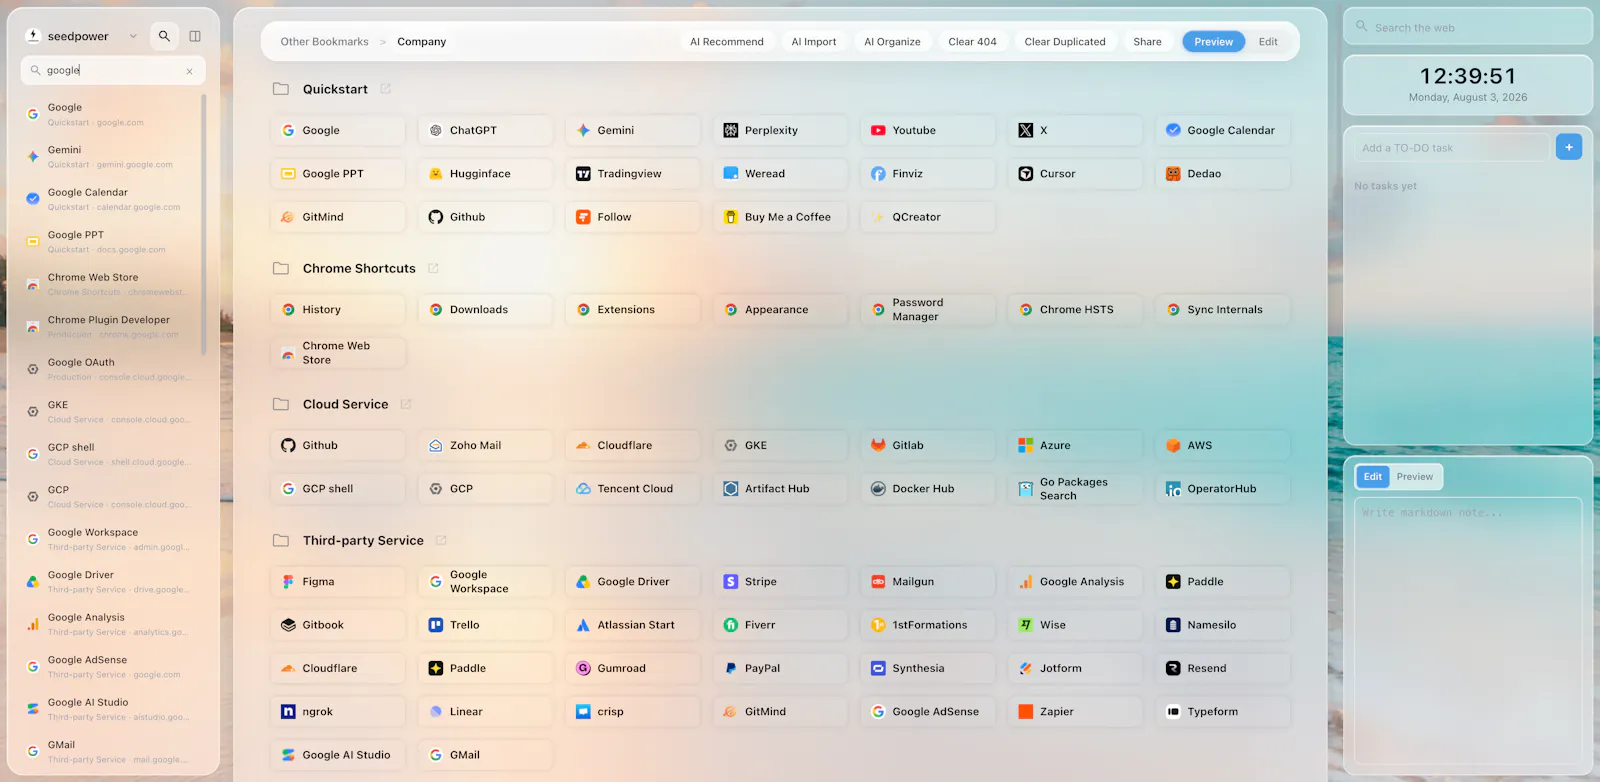1600x782 pixels.
Task: Click the Youtube play icon
Action: (878, 130)
